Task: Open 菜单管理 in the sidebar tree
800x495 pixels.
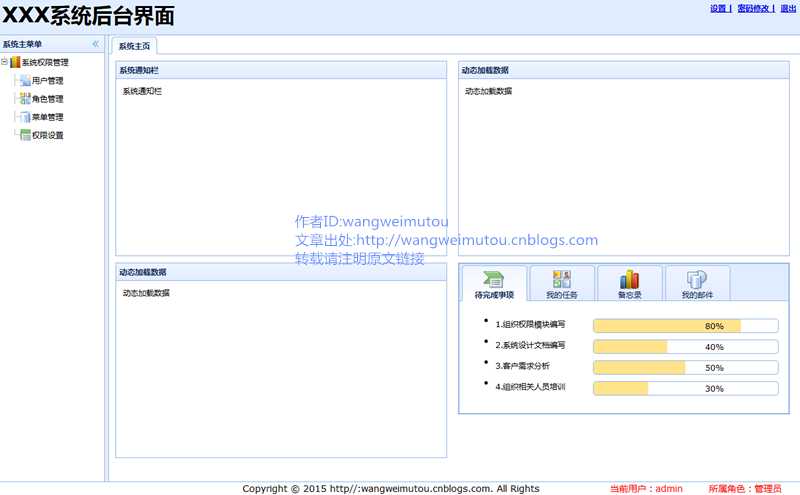Action: coord(47,117)
